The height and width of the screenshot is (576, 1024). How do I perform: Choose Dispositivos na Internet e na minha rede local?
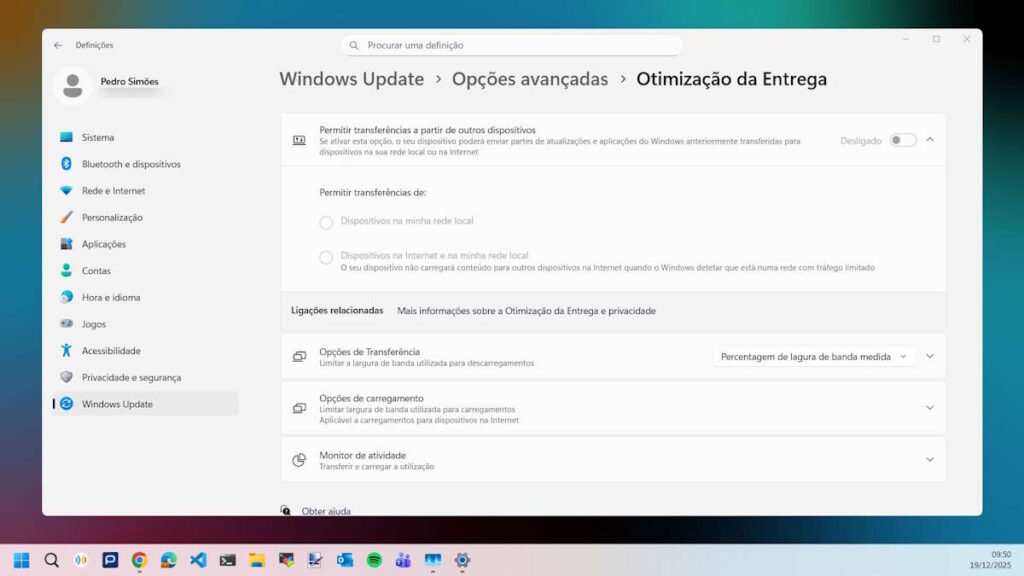325,256
